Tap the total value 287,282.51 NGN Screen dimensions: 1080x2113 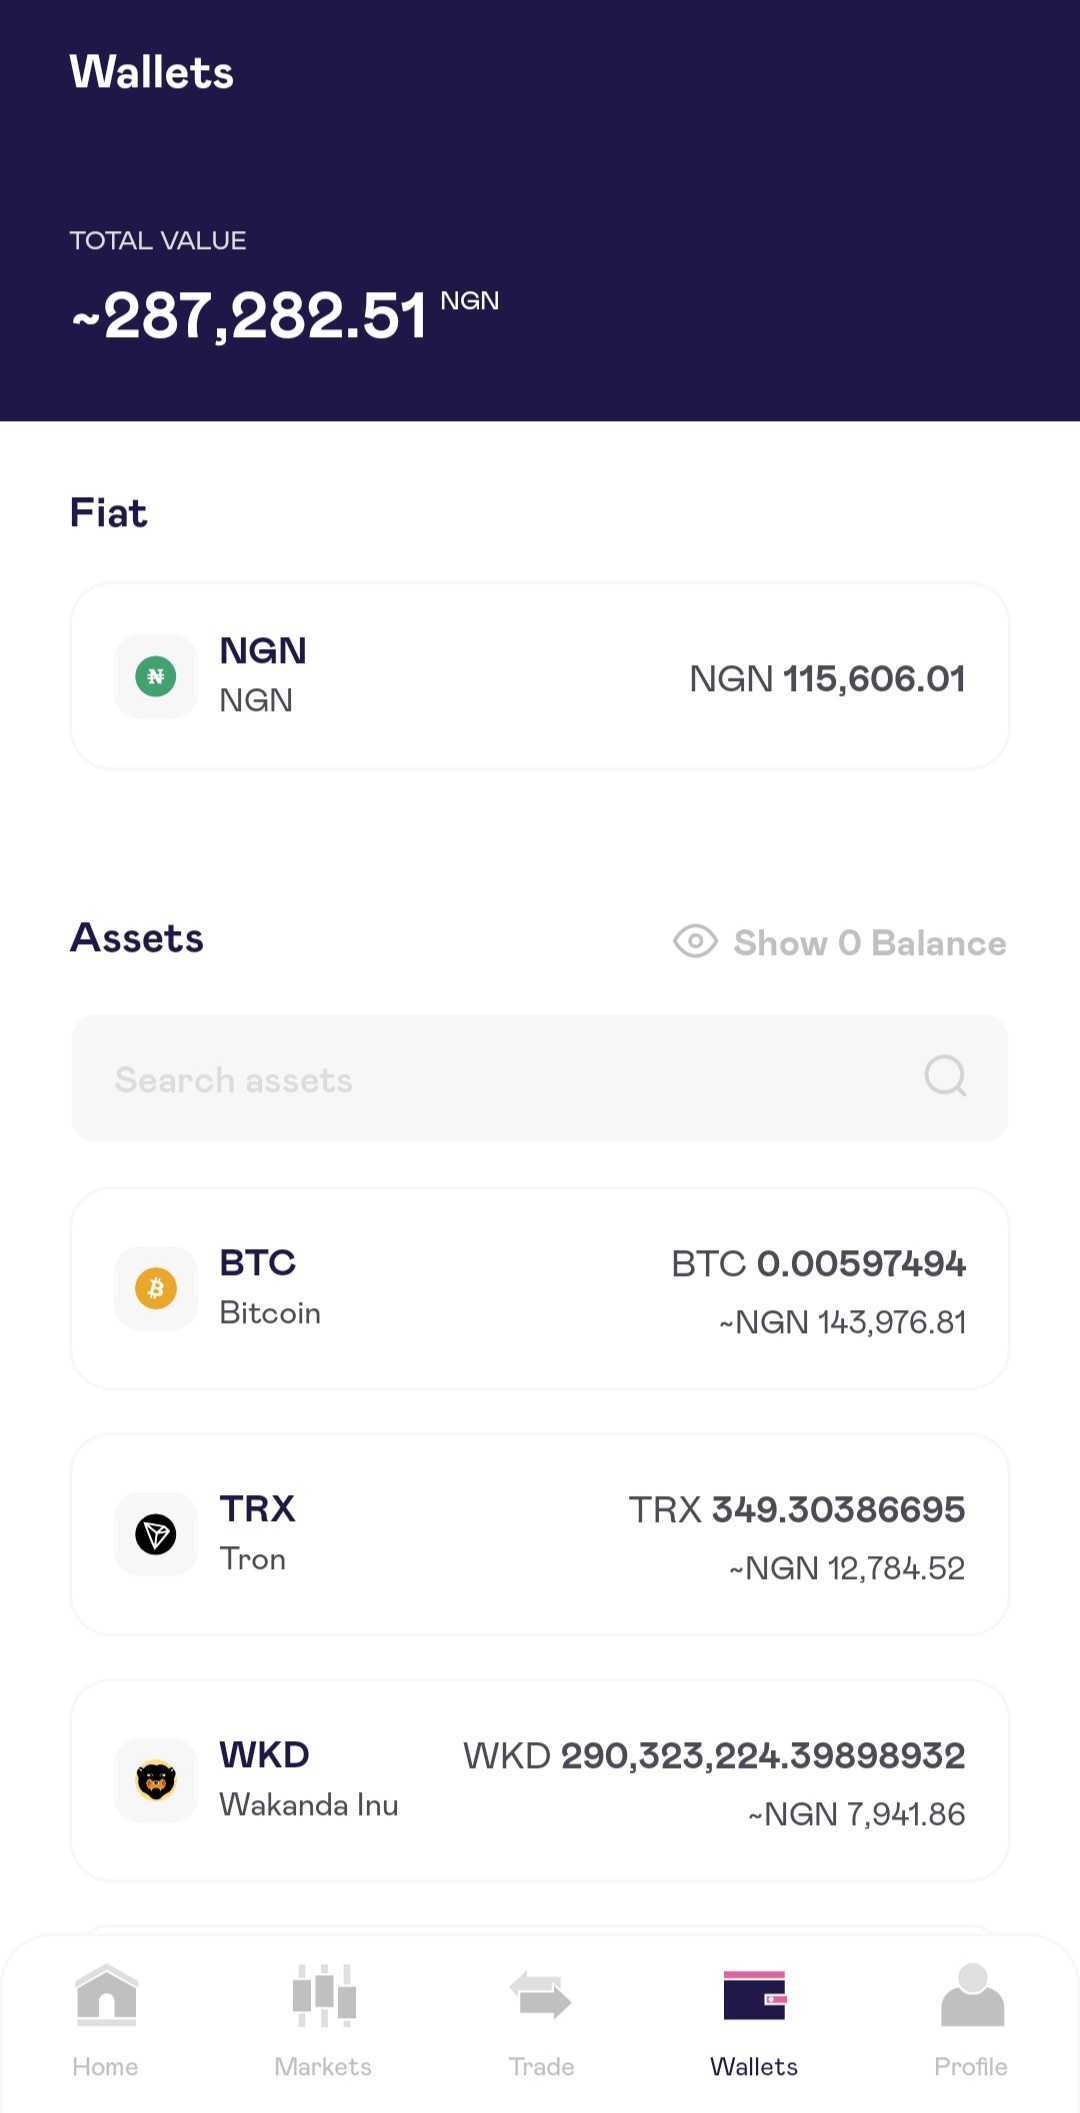pyautogui.click(x=285, y=315)
